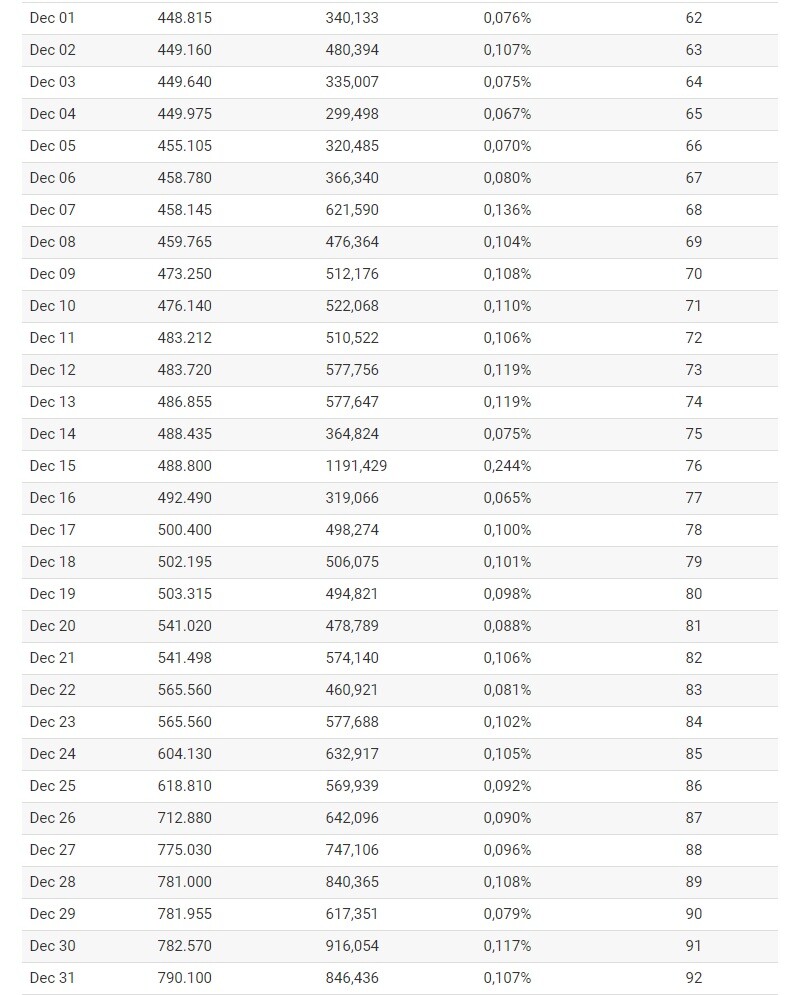800x995 pixels.
Task: Select the Dec 01 date cell
Action: pos(52,18)
